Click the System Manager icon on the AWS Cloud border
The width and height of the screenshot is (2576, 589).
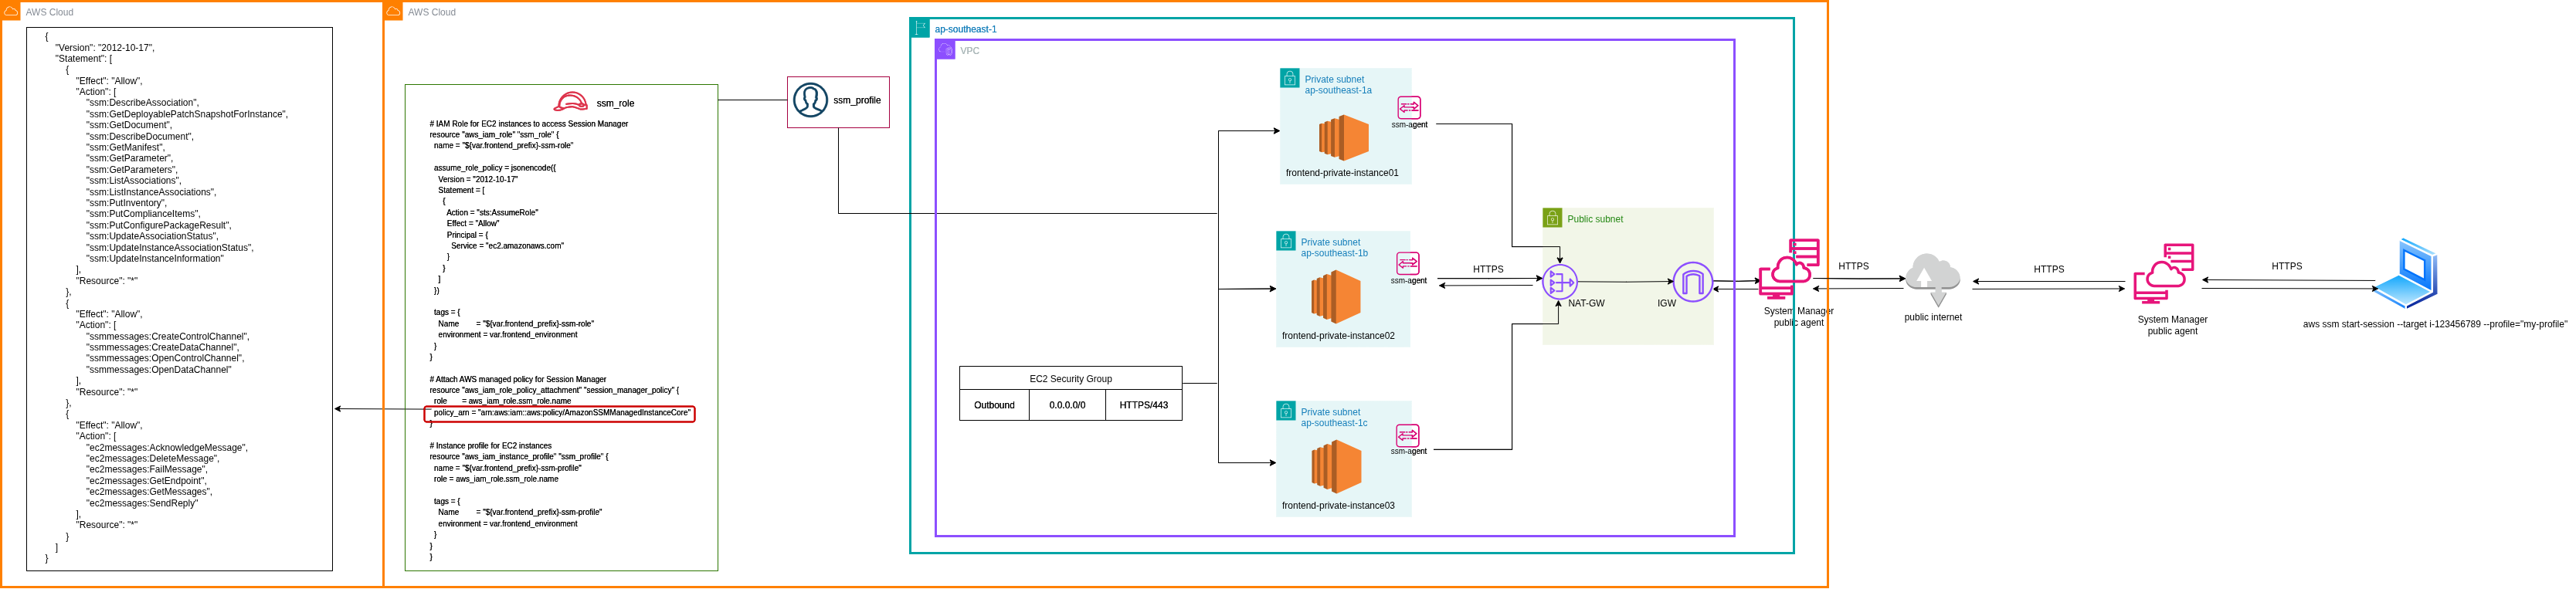(x=1789, y=269)
